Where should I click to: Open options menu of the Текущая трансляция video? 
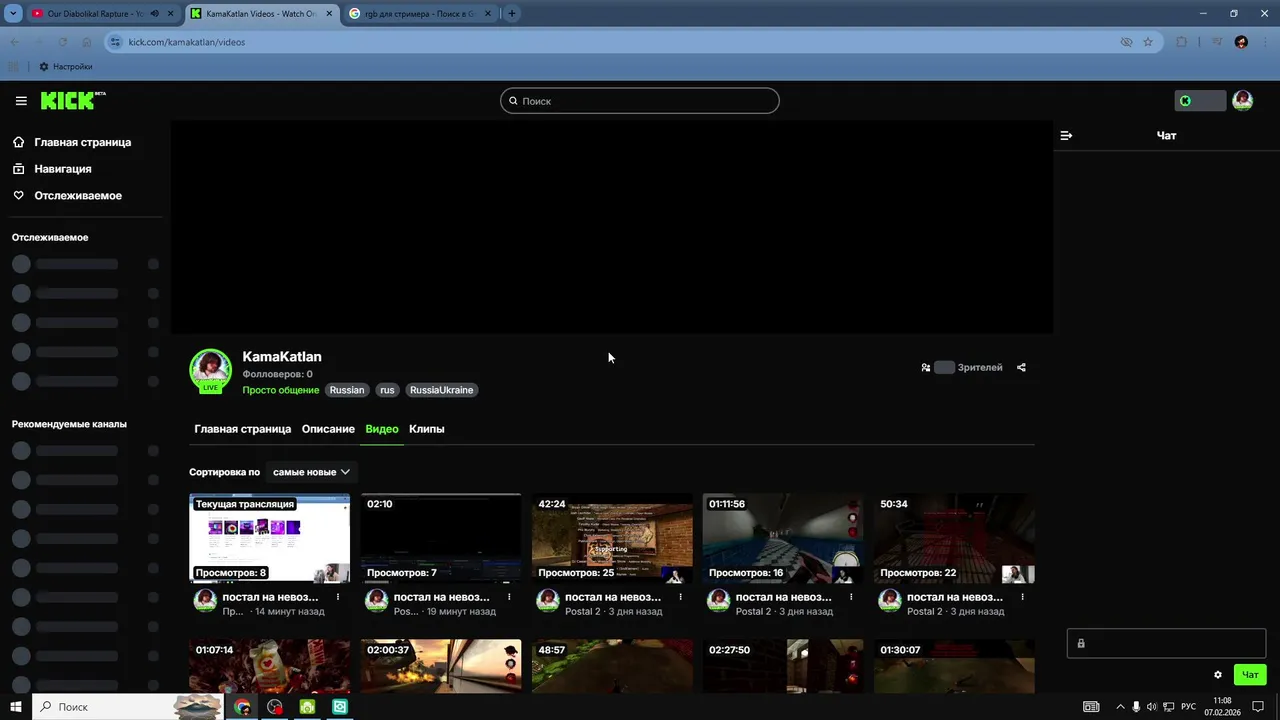pos(338,597)
